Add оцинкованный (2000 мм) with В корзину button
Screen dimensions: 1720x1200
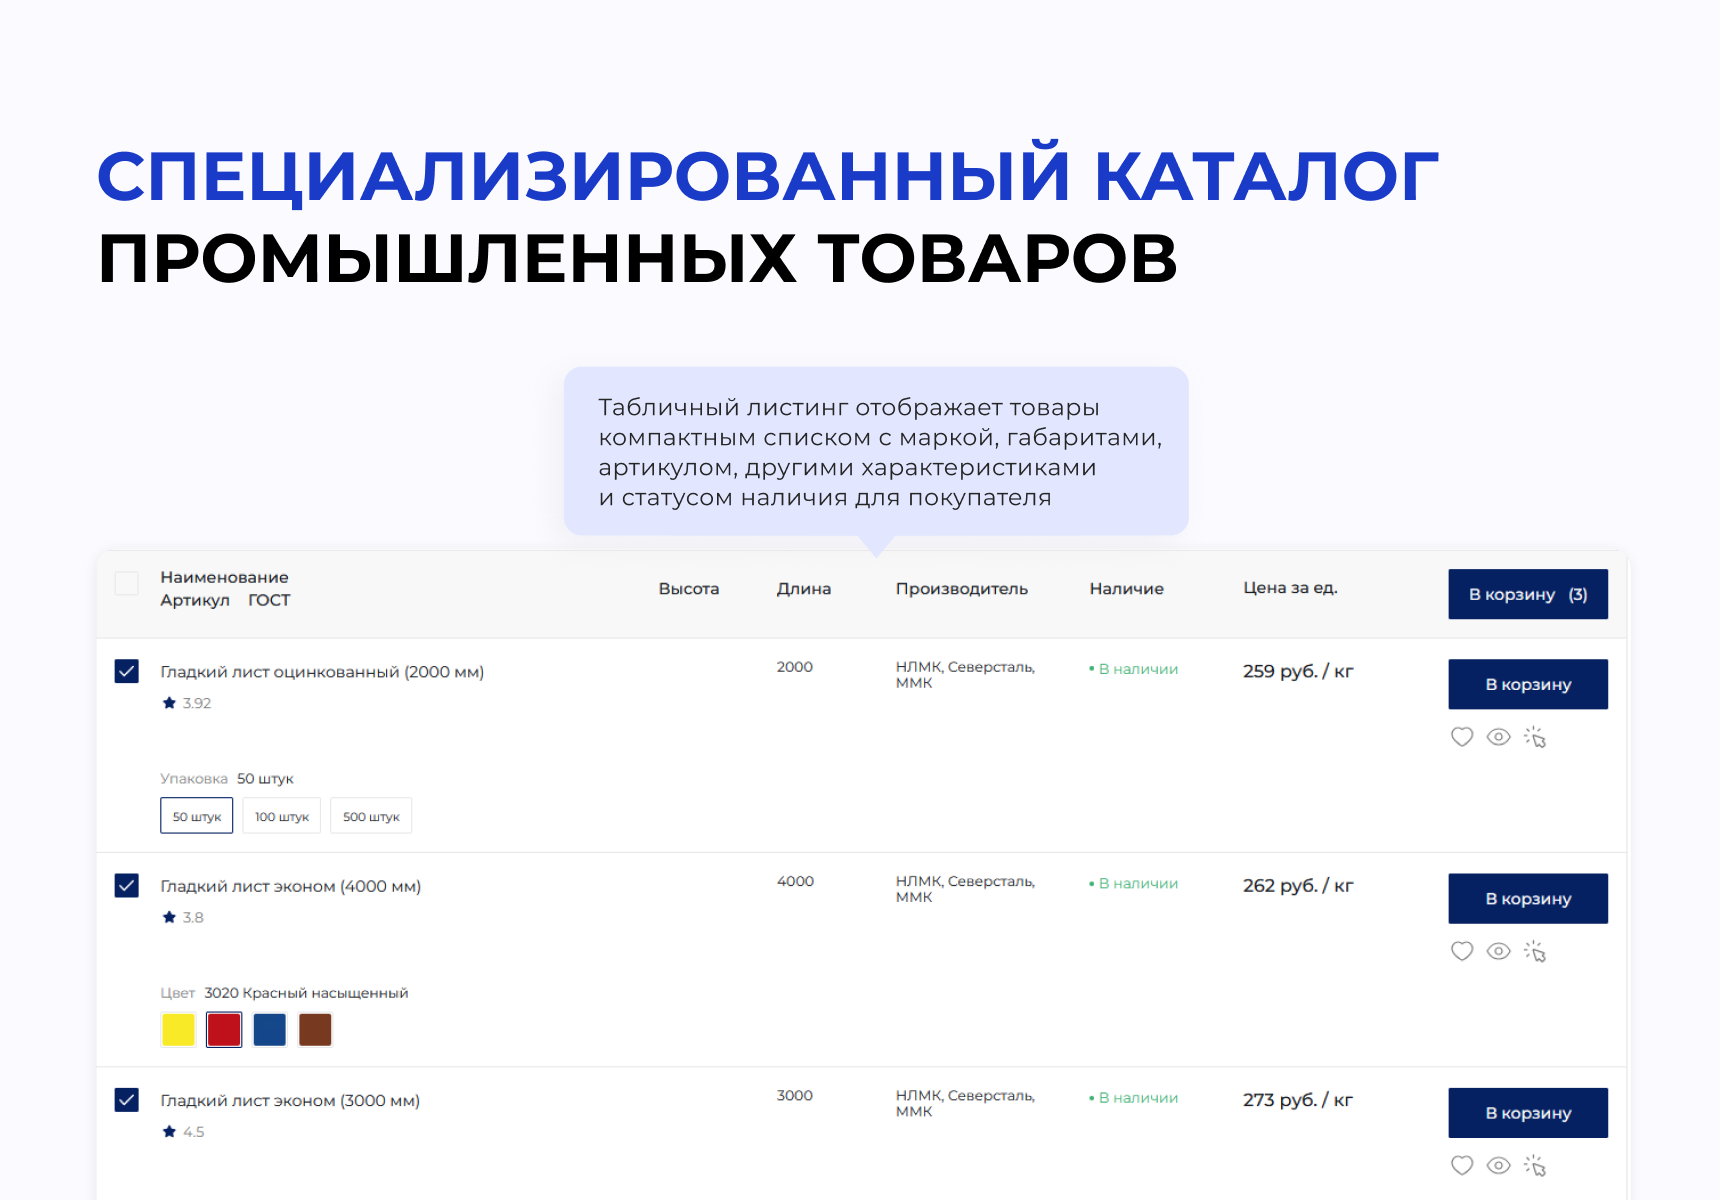[1528, 684]
